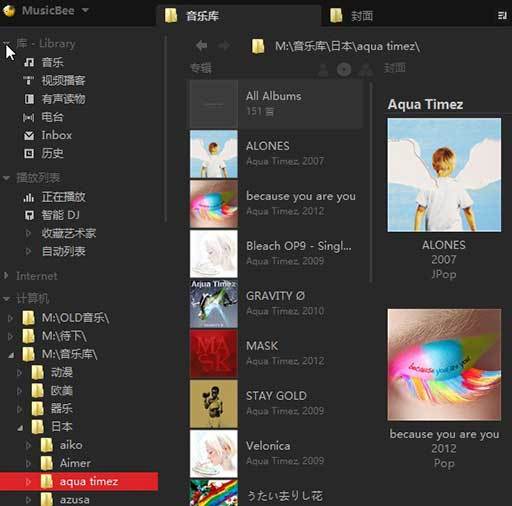The height and width of the screenshot is (506, 512).
Task: Click the Aqua Timez artist heading
Action: [425, 104]
